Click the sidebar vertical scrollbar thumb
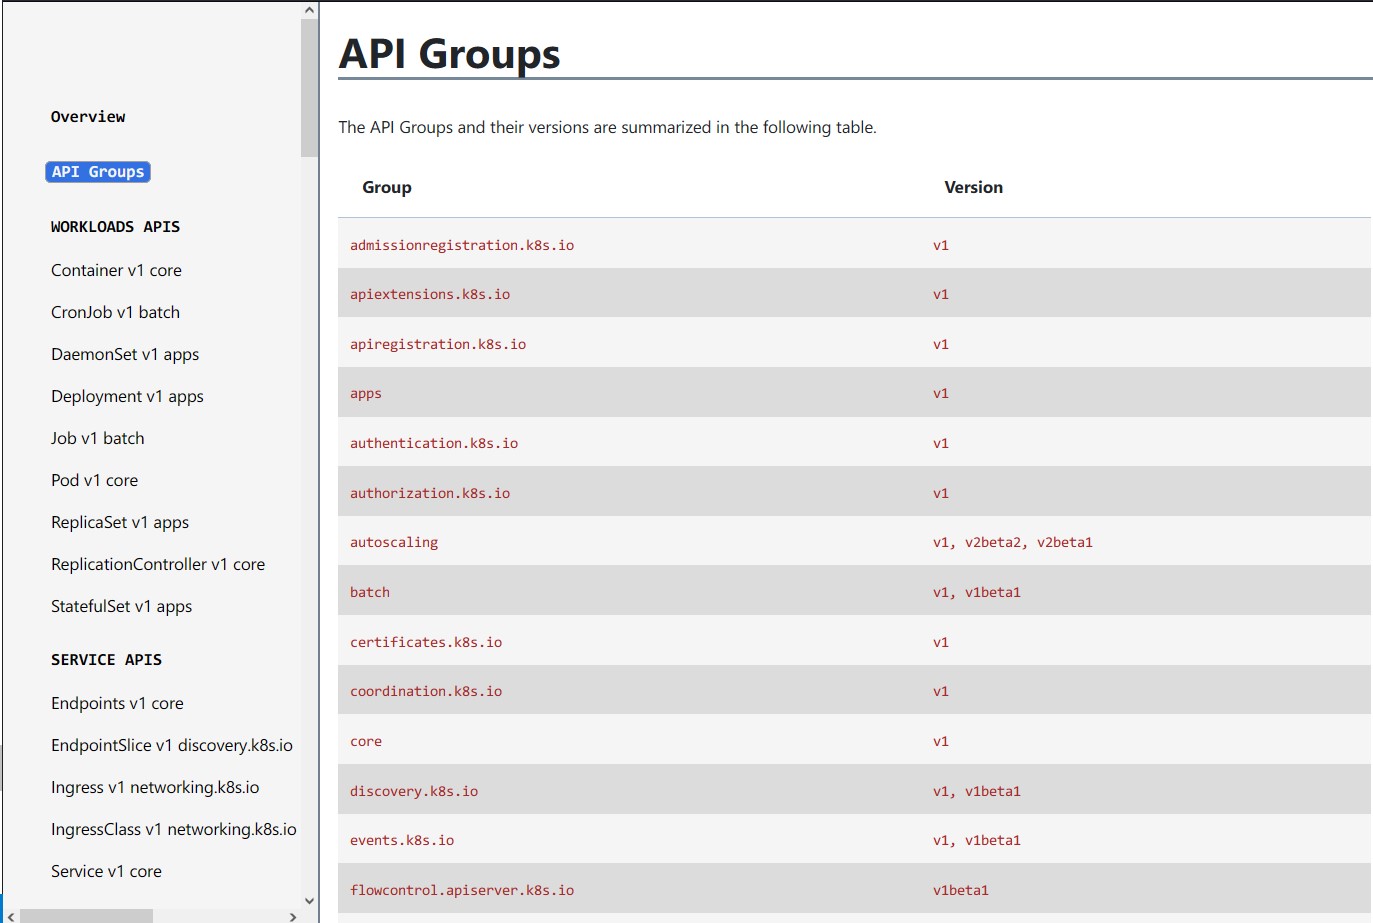This screenshot has width=1373, height=923. 309,88
